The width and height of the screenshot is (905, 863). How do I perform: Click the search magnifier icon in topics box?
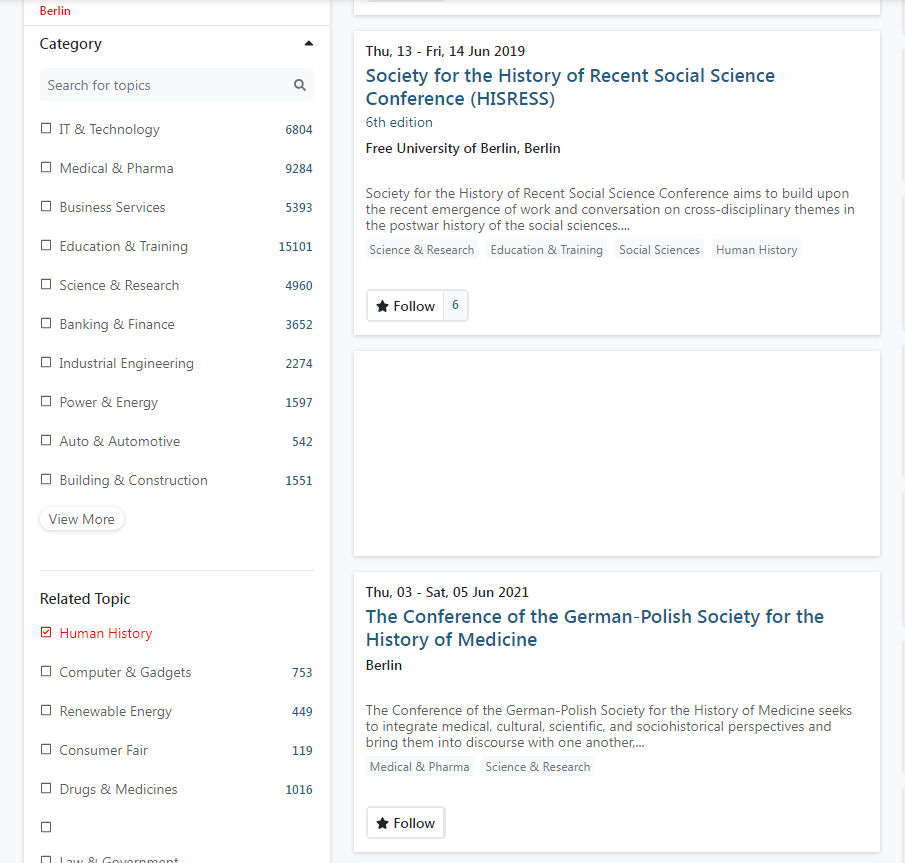[x=300, y=85]
